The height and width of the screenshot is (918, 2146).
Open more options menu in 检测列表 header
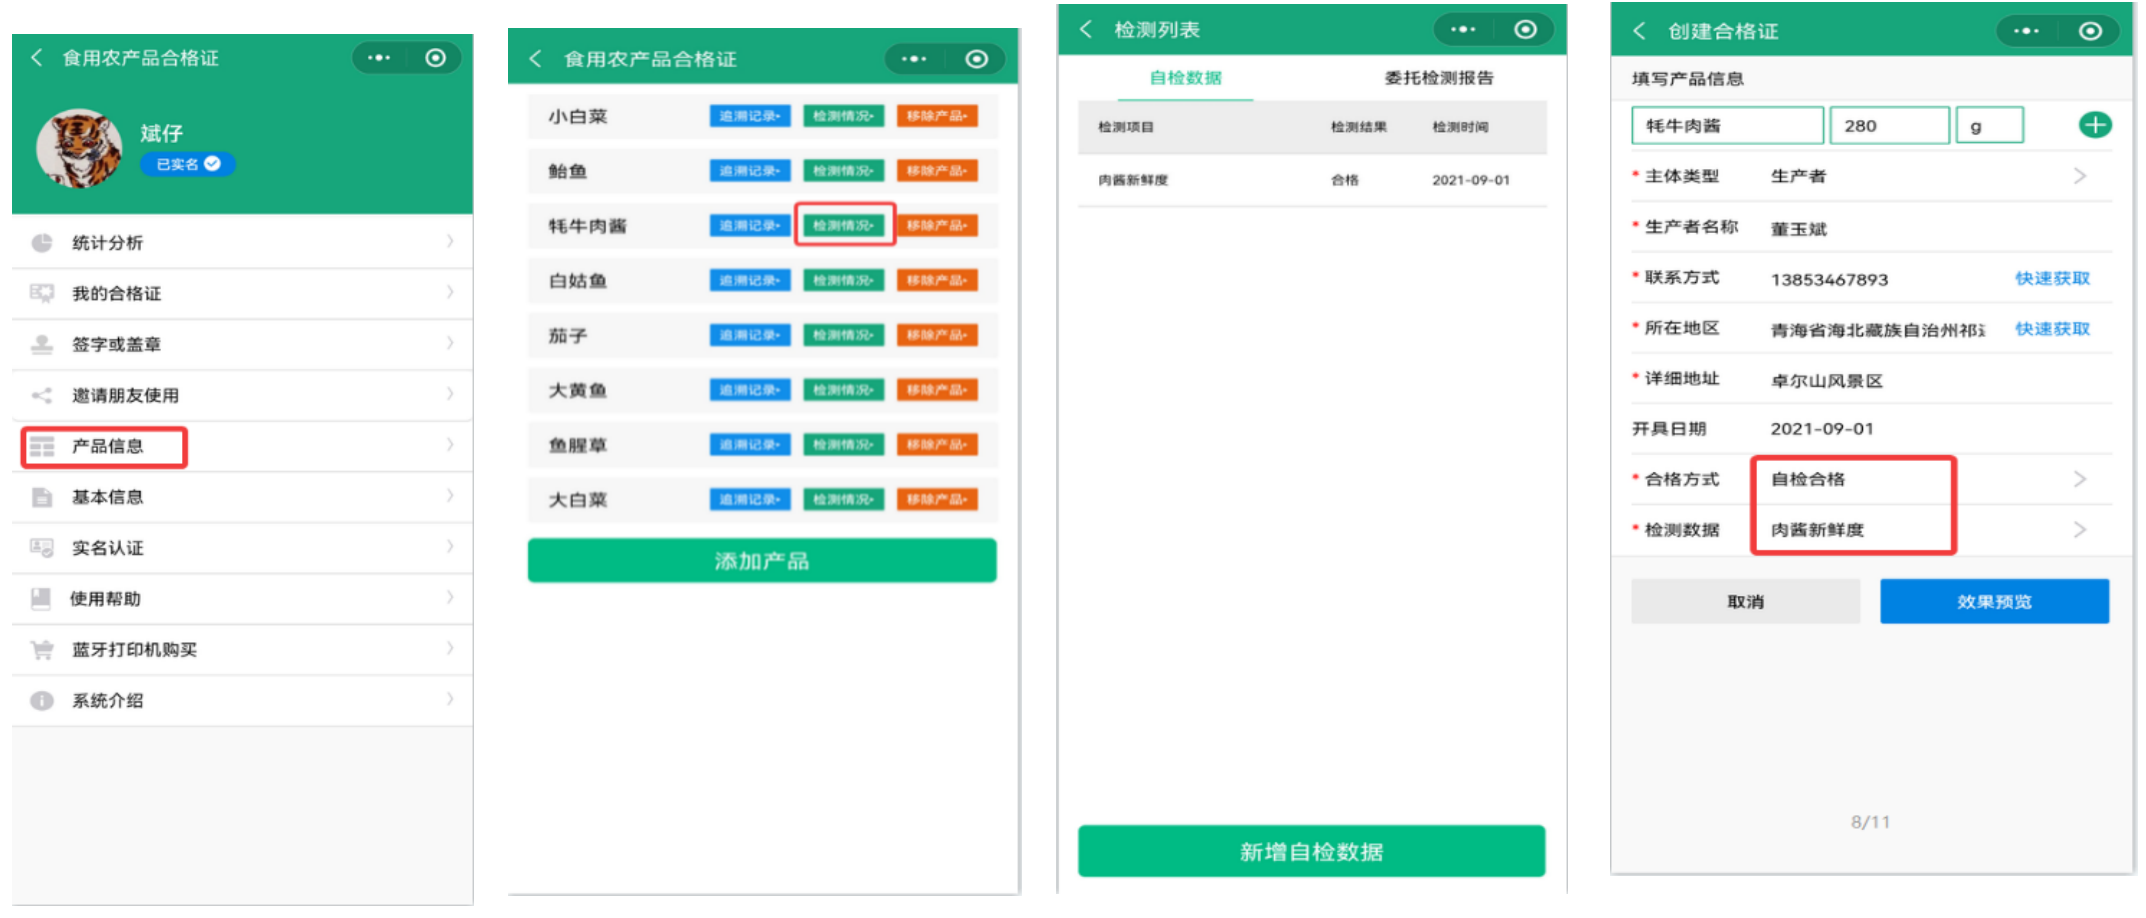point(1463,29)
